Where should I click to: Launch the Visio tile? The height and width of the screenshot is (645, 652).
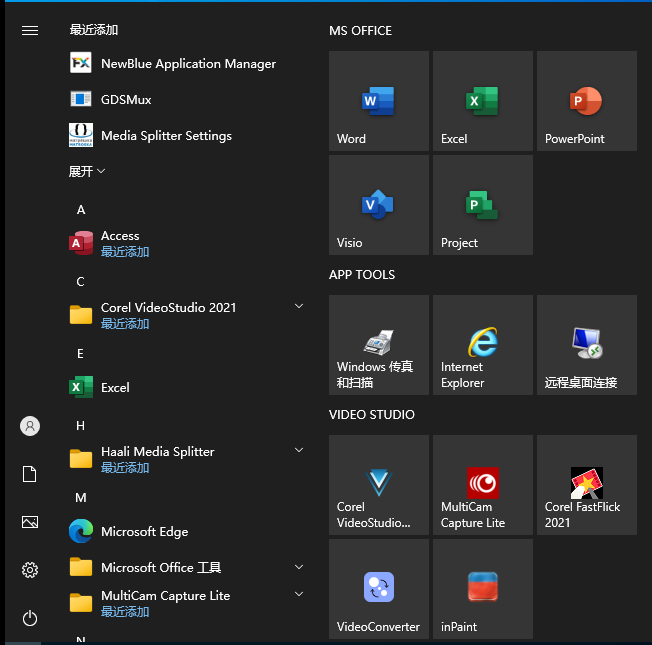[378, 205]
